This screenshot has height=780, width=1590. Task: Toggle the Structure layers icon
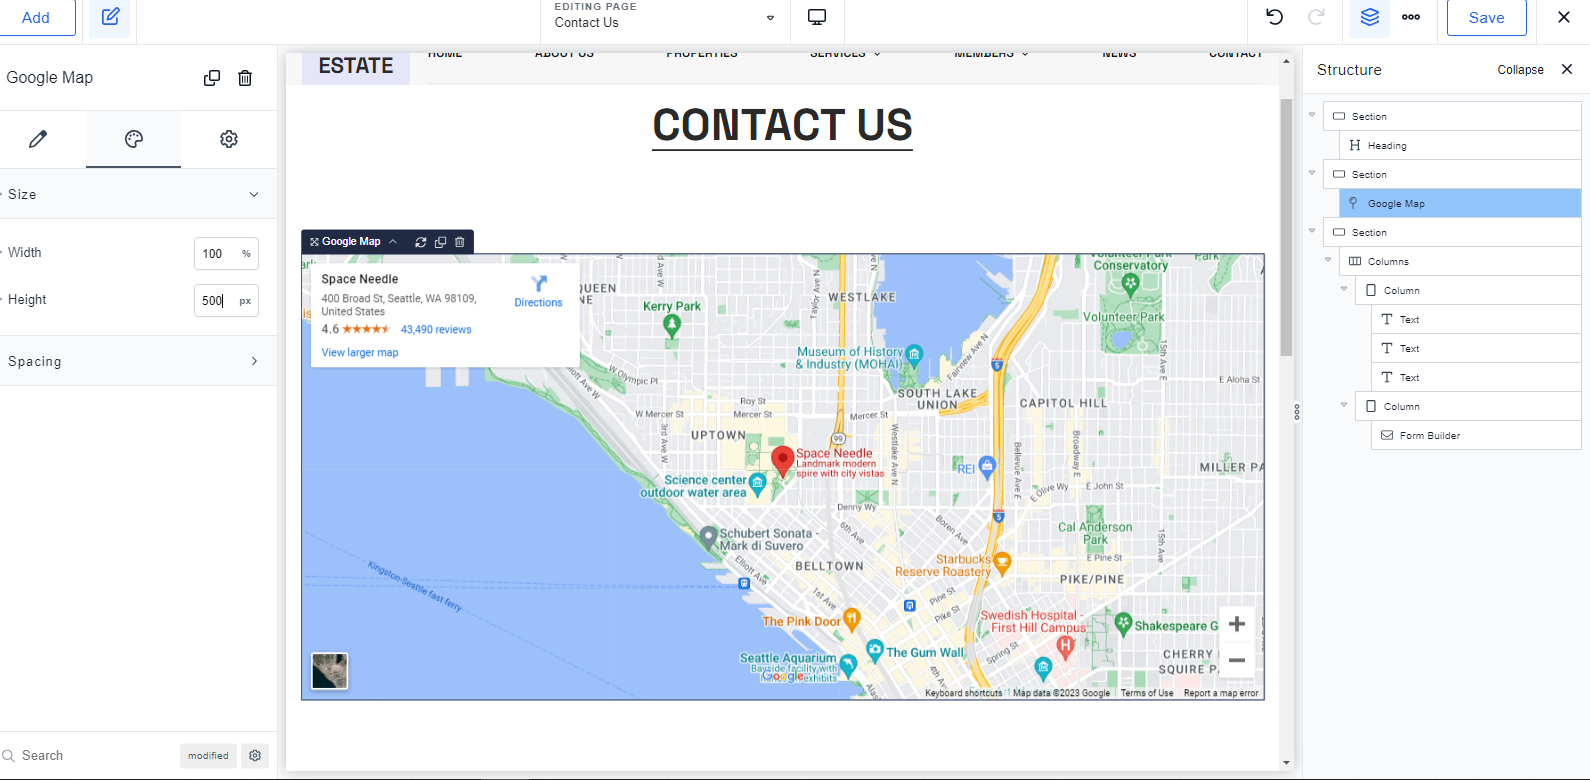click(x=1369, y=17)
